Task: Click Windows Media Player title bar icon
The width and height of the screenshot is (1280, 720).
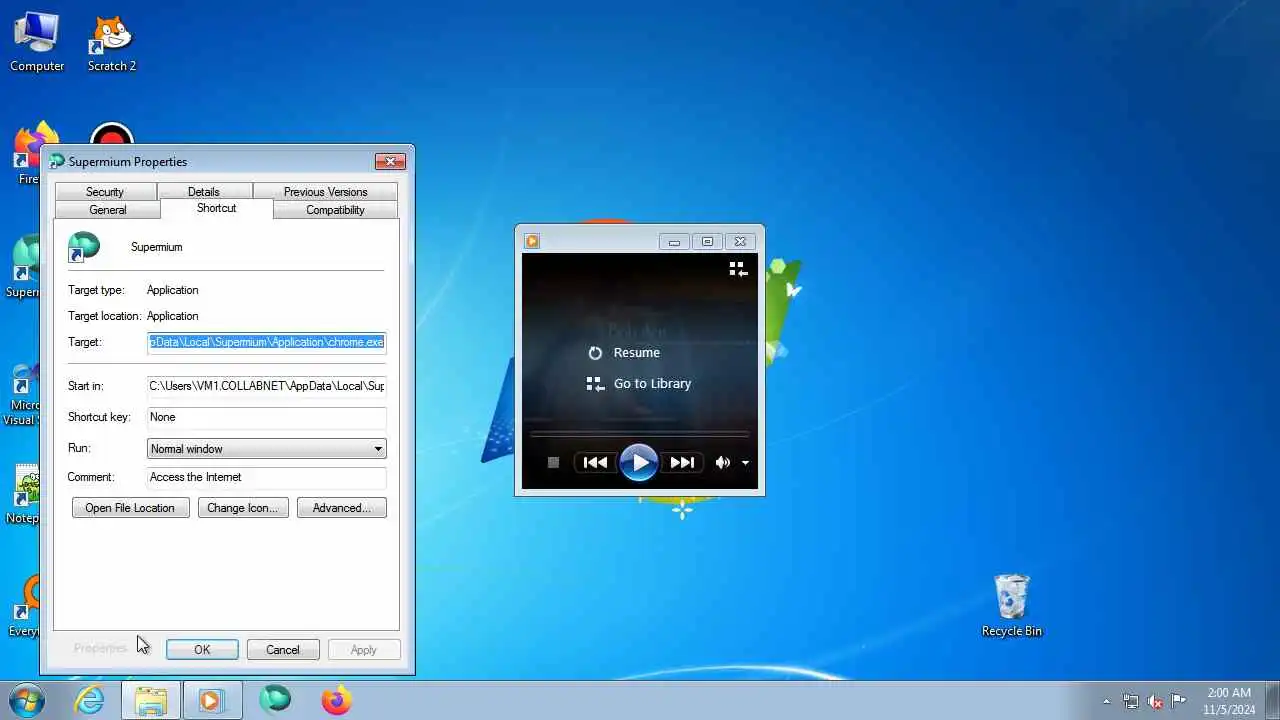Action: [x=532, y=241]
